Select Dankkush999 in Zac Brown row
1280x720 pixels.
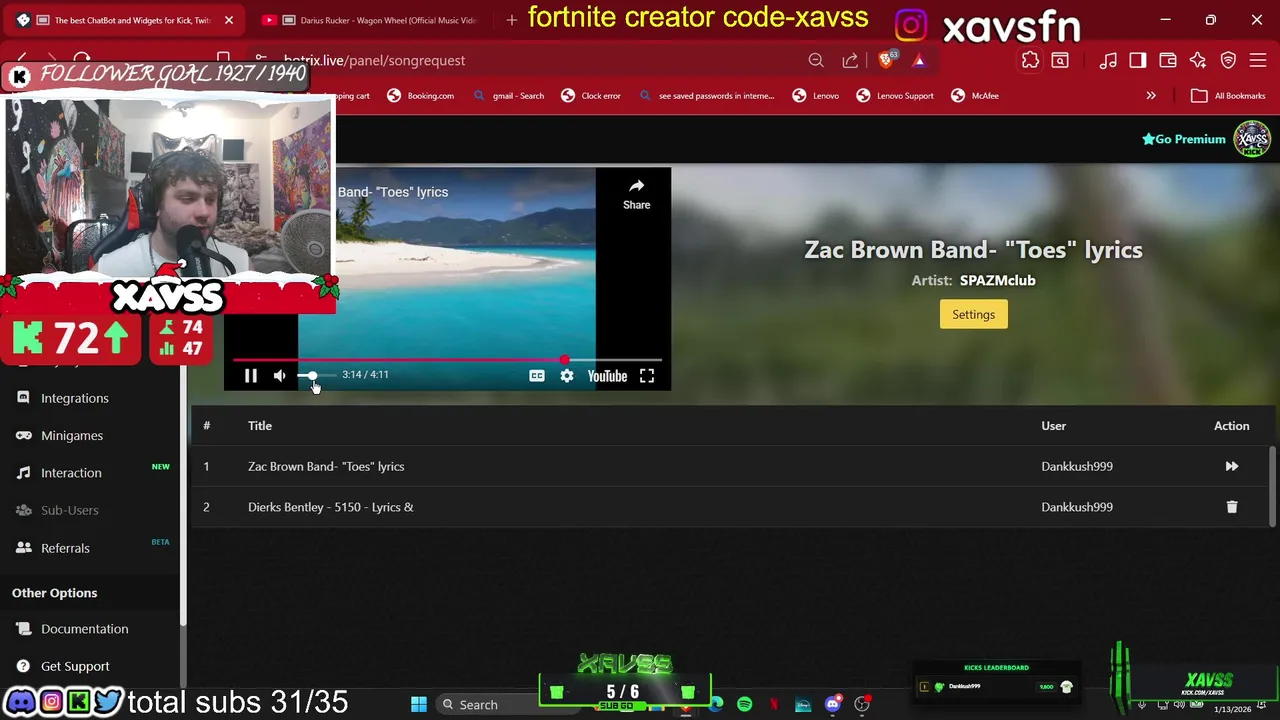[1077, 466]
